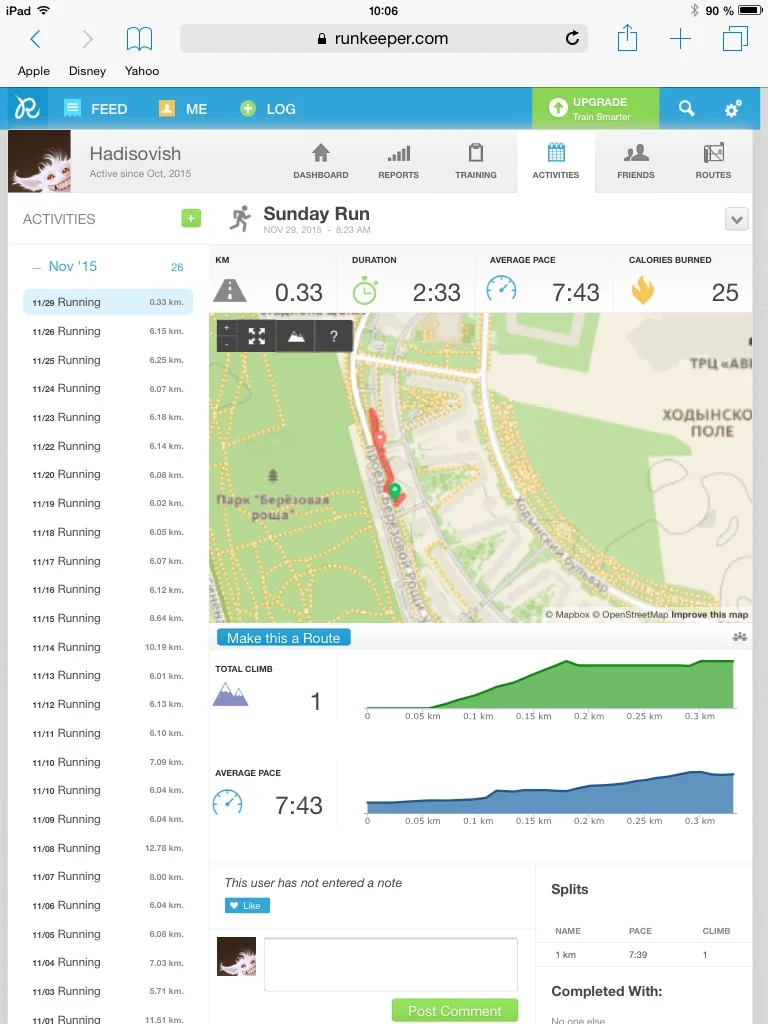Open settings gear in Runkeeper header
The width and height of the screenshot is (768, 1024).
tap(733, 108)
